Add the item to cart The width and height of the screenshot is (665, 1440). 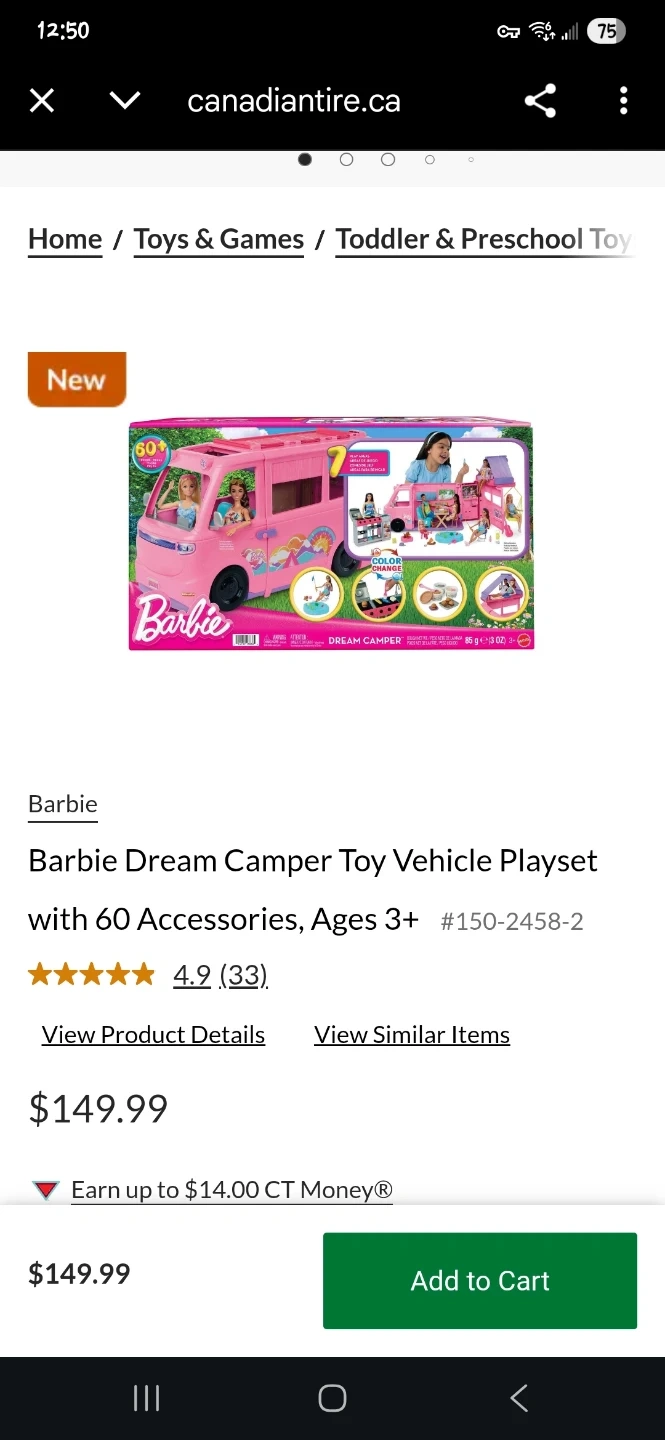[480, 1281]
